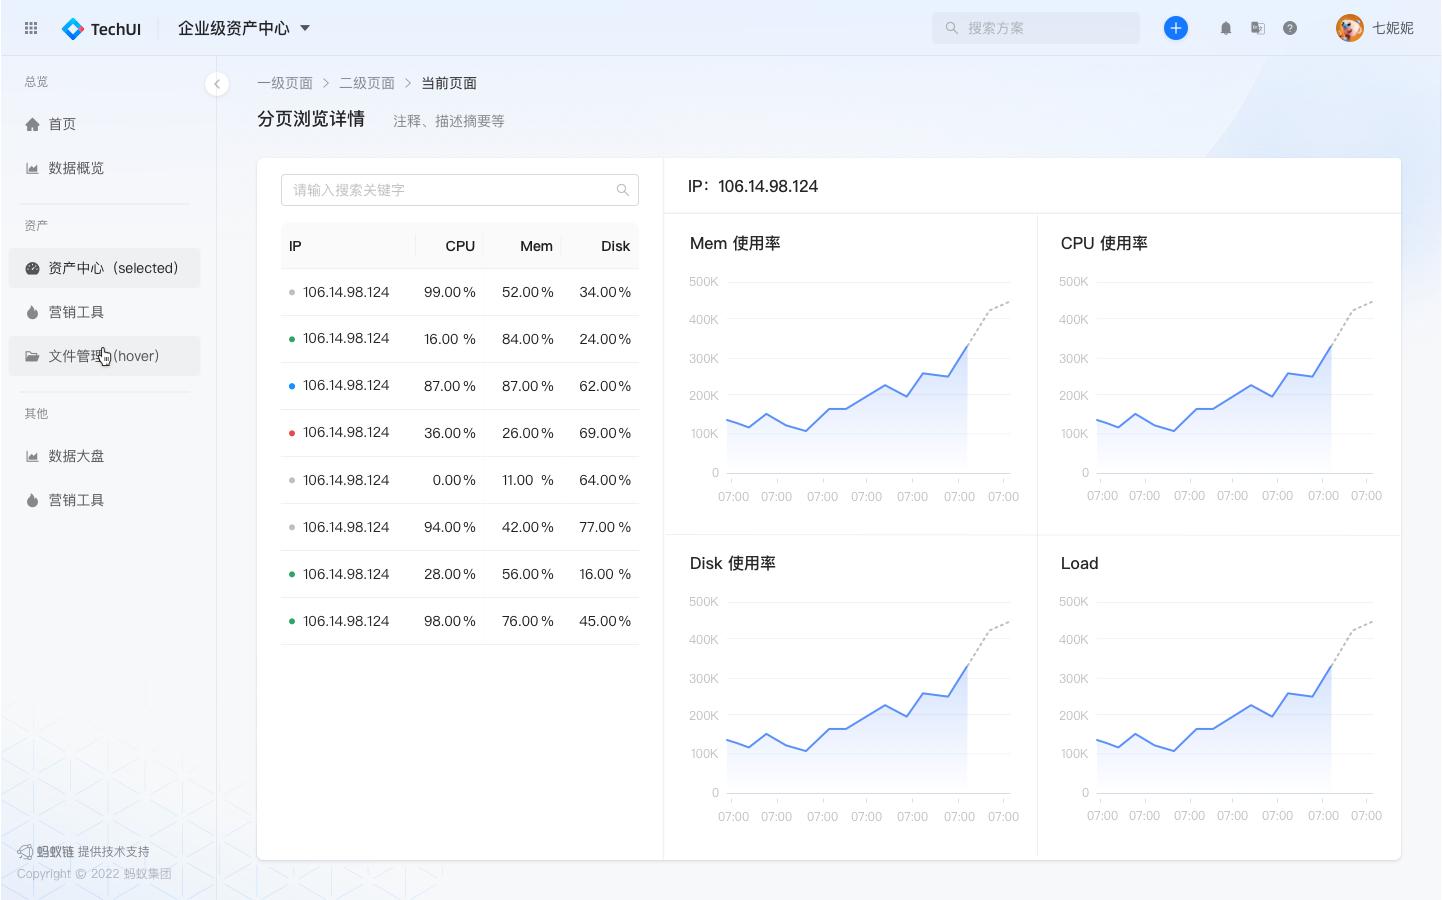Open the notifications bell icon
The height and width of the screenshot is (900, 1442).
tap(1226, 28)
